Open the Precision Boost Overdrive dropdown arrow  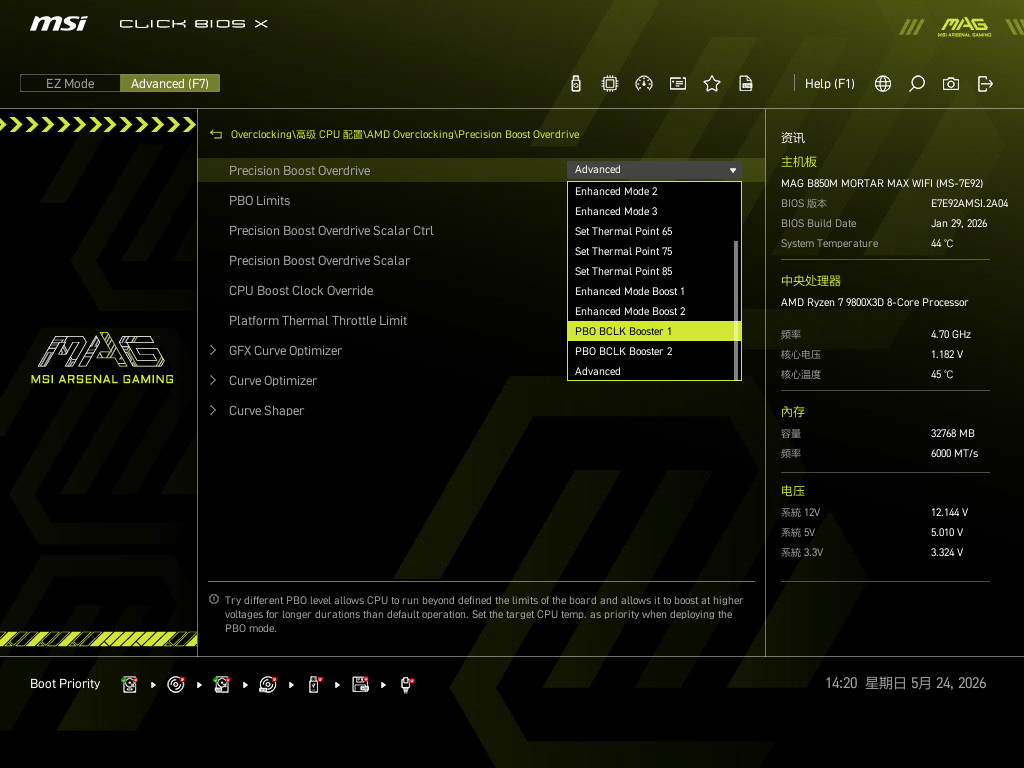(733, 170)
